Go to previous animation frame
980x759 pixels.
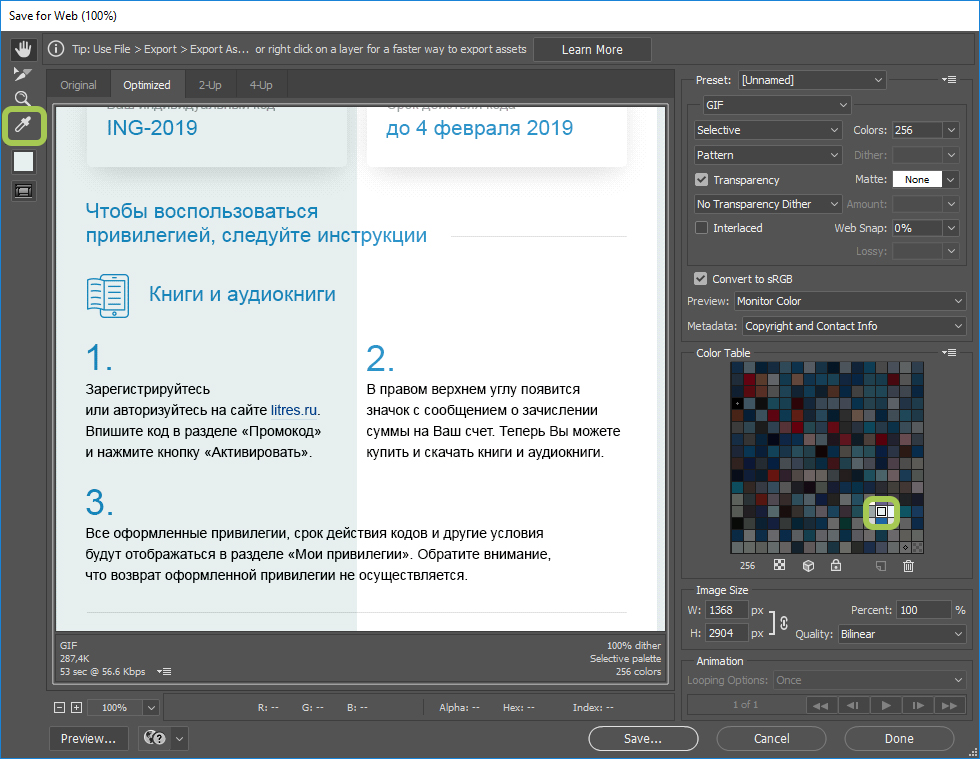(852, 705)
